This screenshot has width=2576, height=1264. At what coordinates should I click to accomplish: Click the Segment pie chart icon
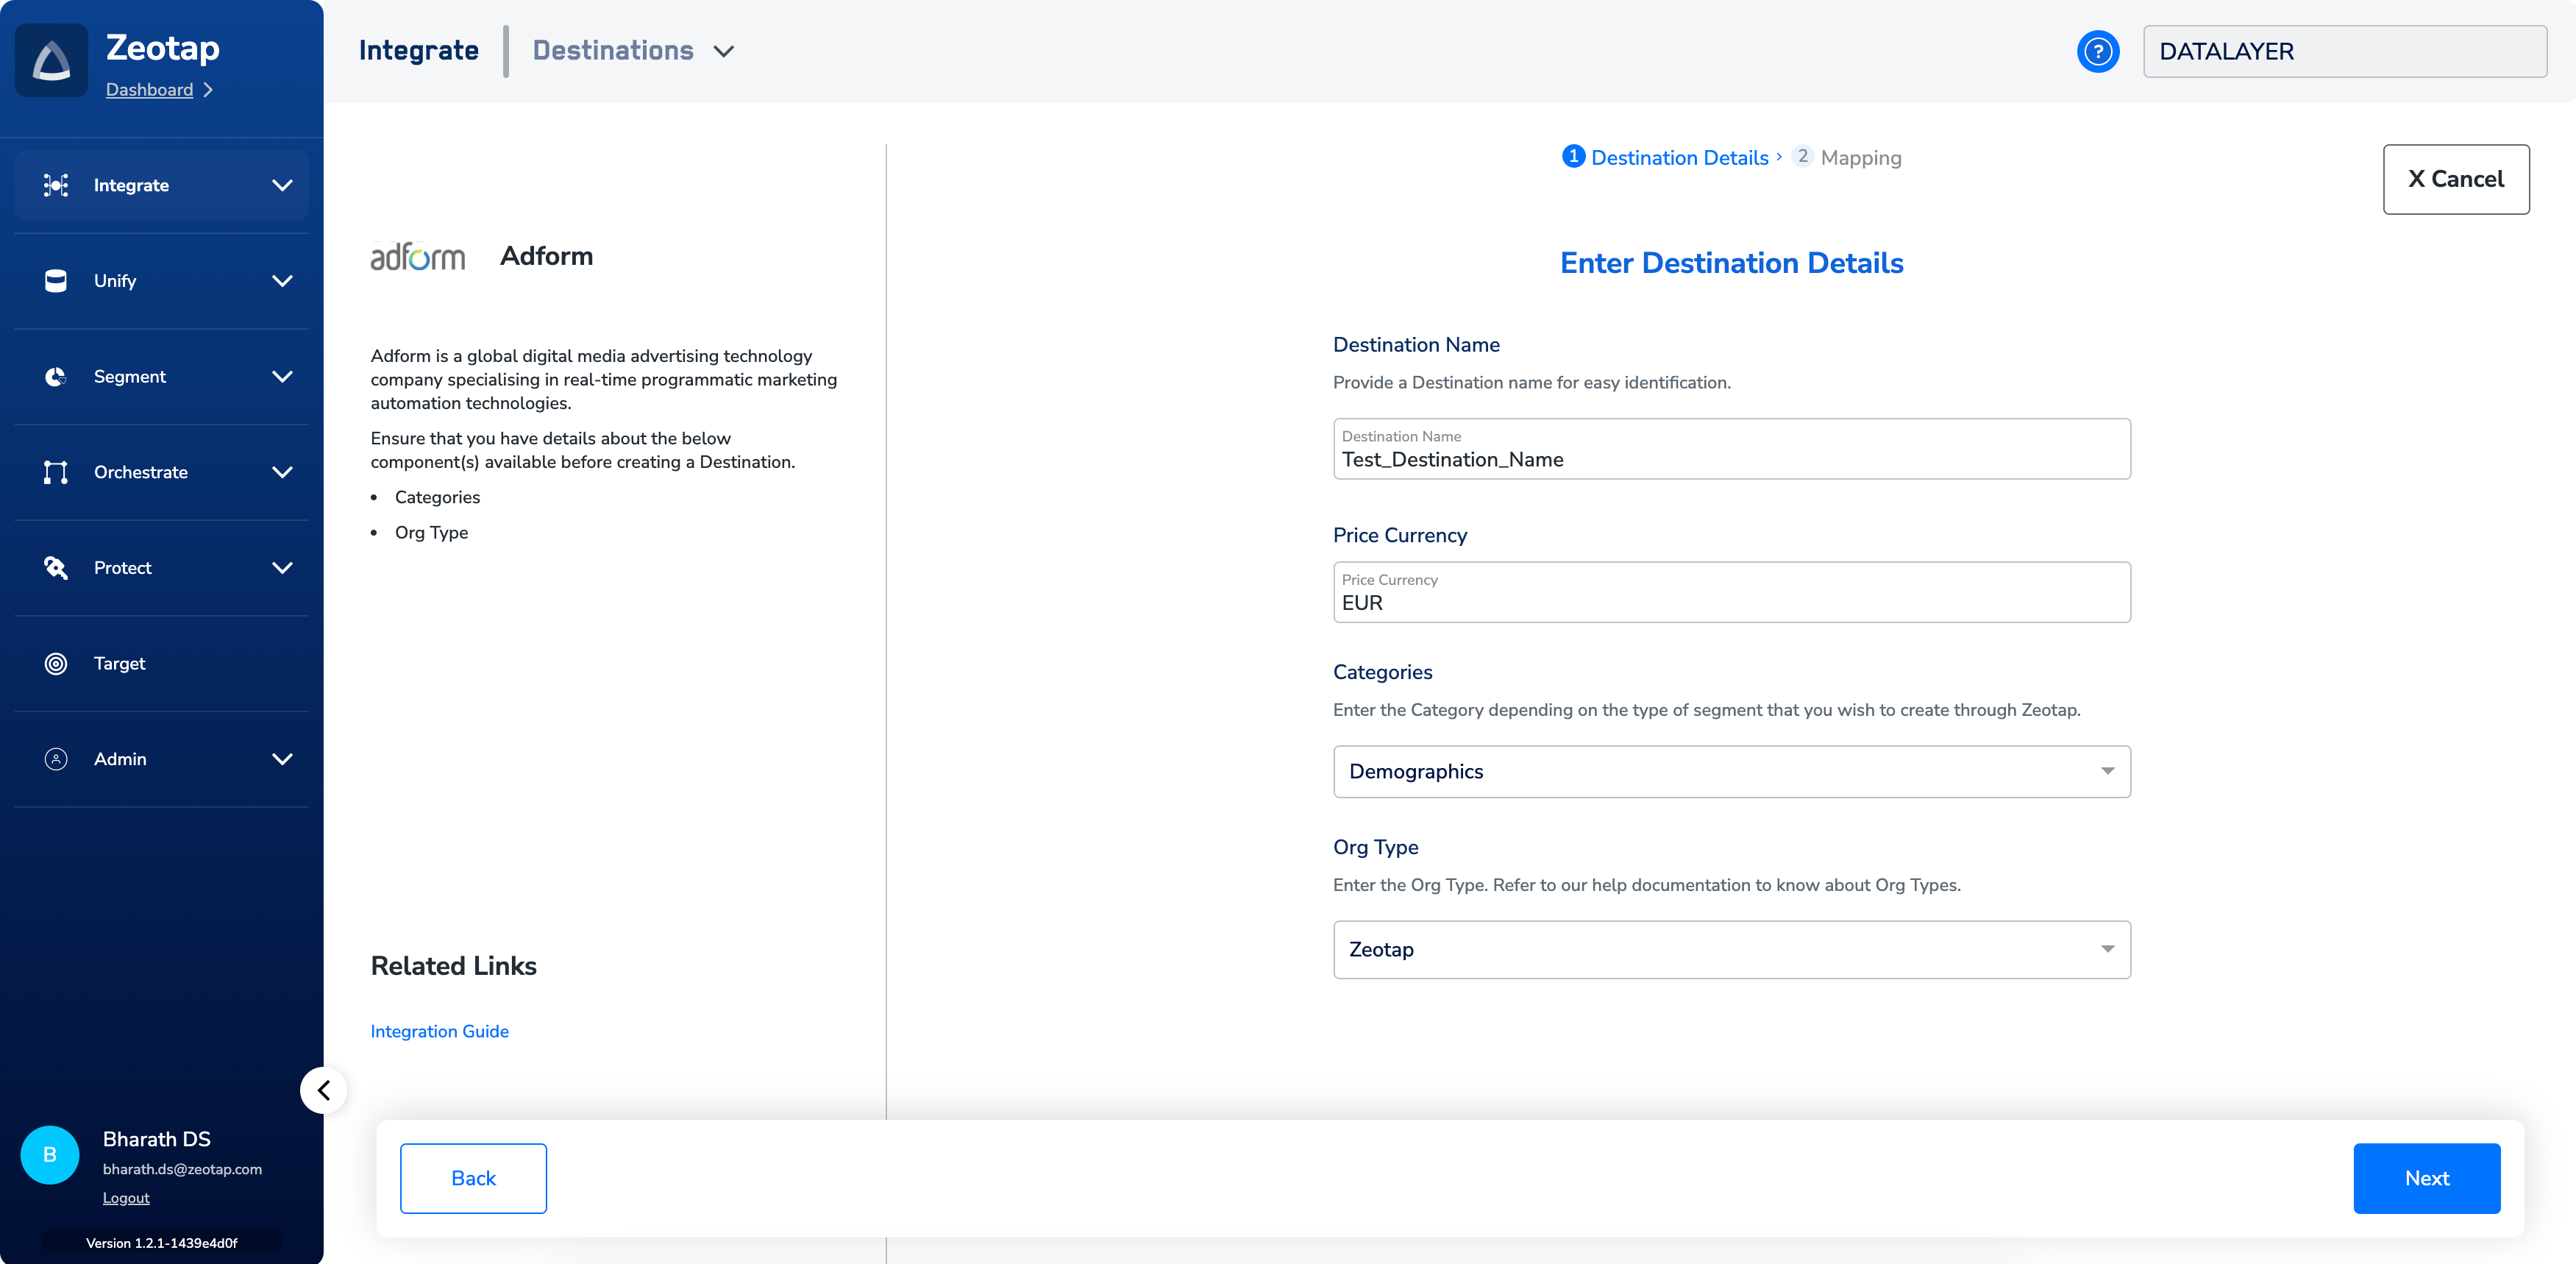[x=56, y=377]
